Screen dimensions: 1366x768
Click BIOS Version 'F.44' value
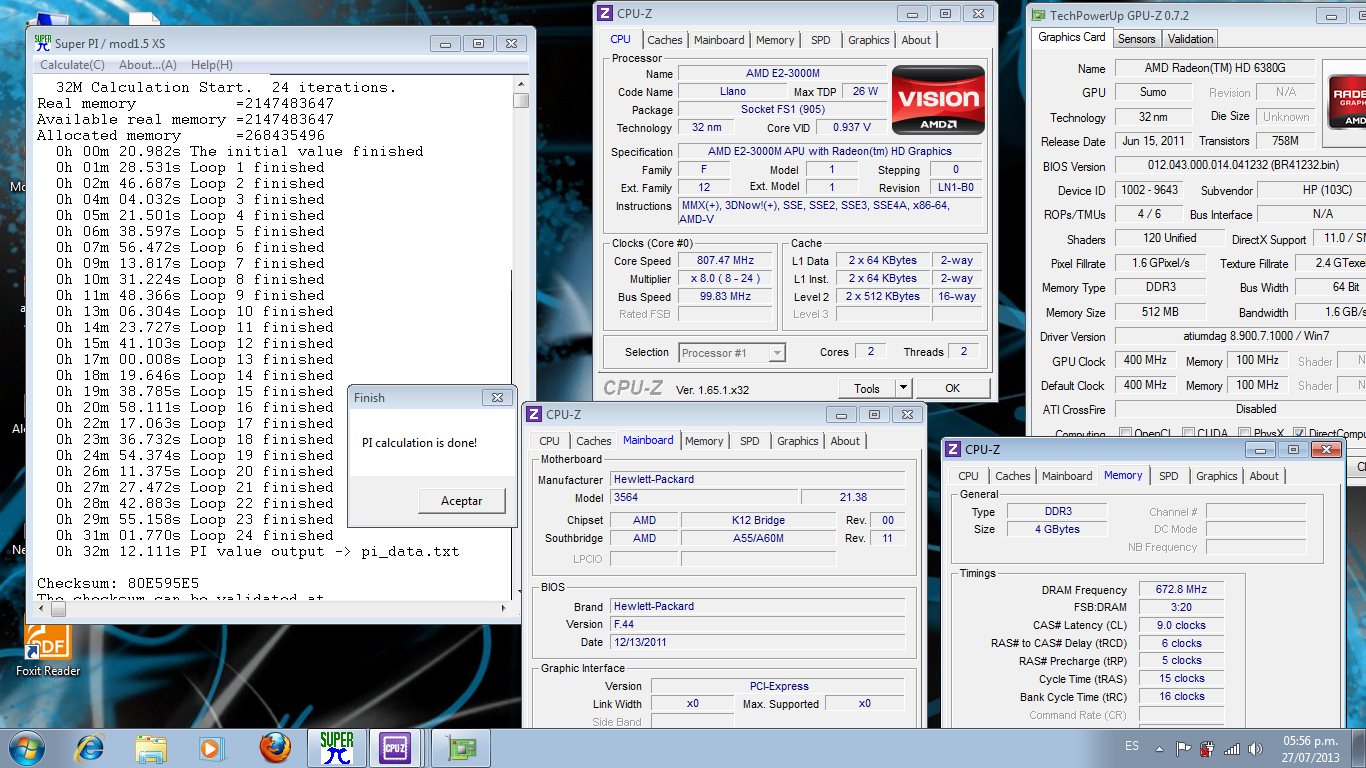(758, 624)
